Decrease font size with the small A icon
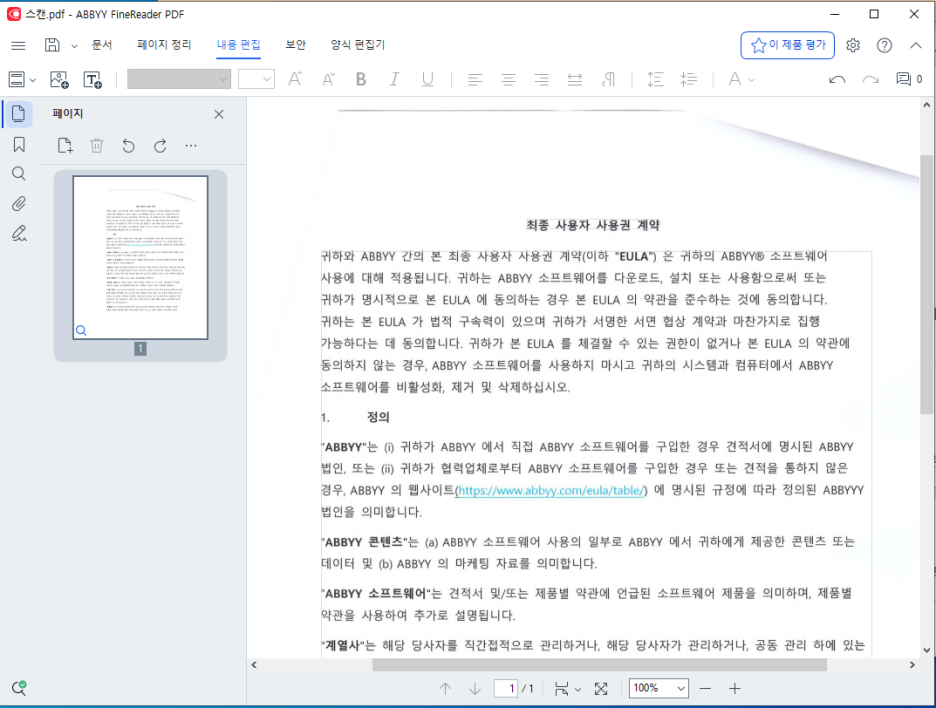Viewport: 936px width, 708px height. (328, 79)
